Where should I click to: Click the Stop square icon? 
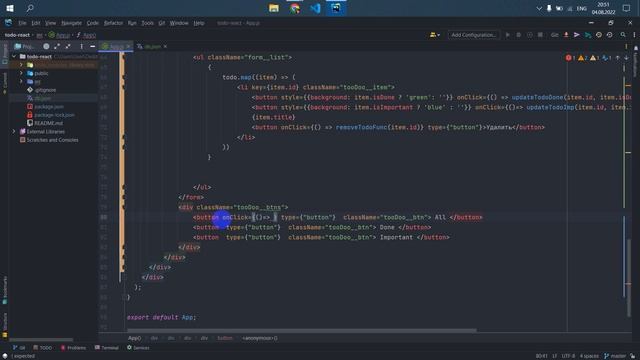(540, 35)
